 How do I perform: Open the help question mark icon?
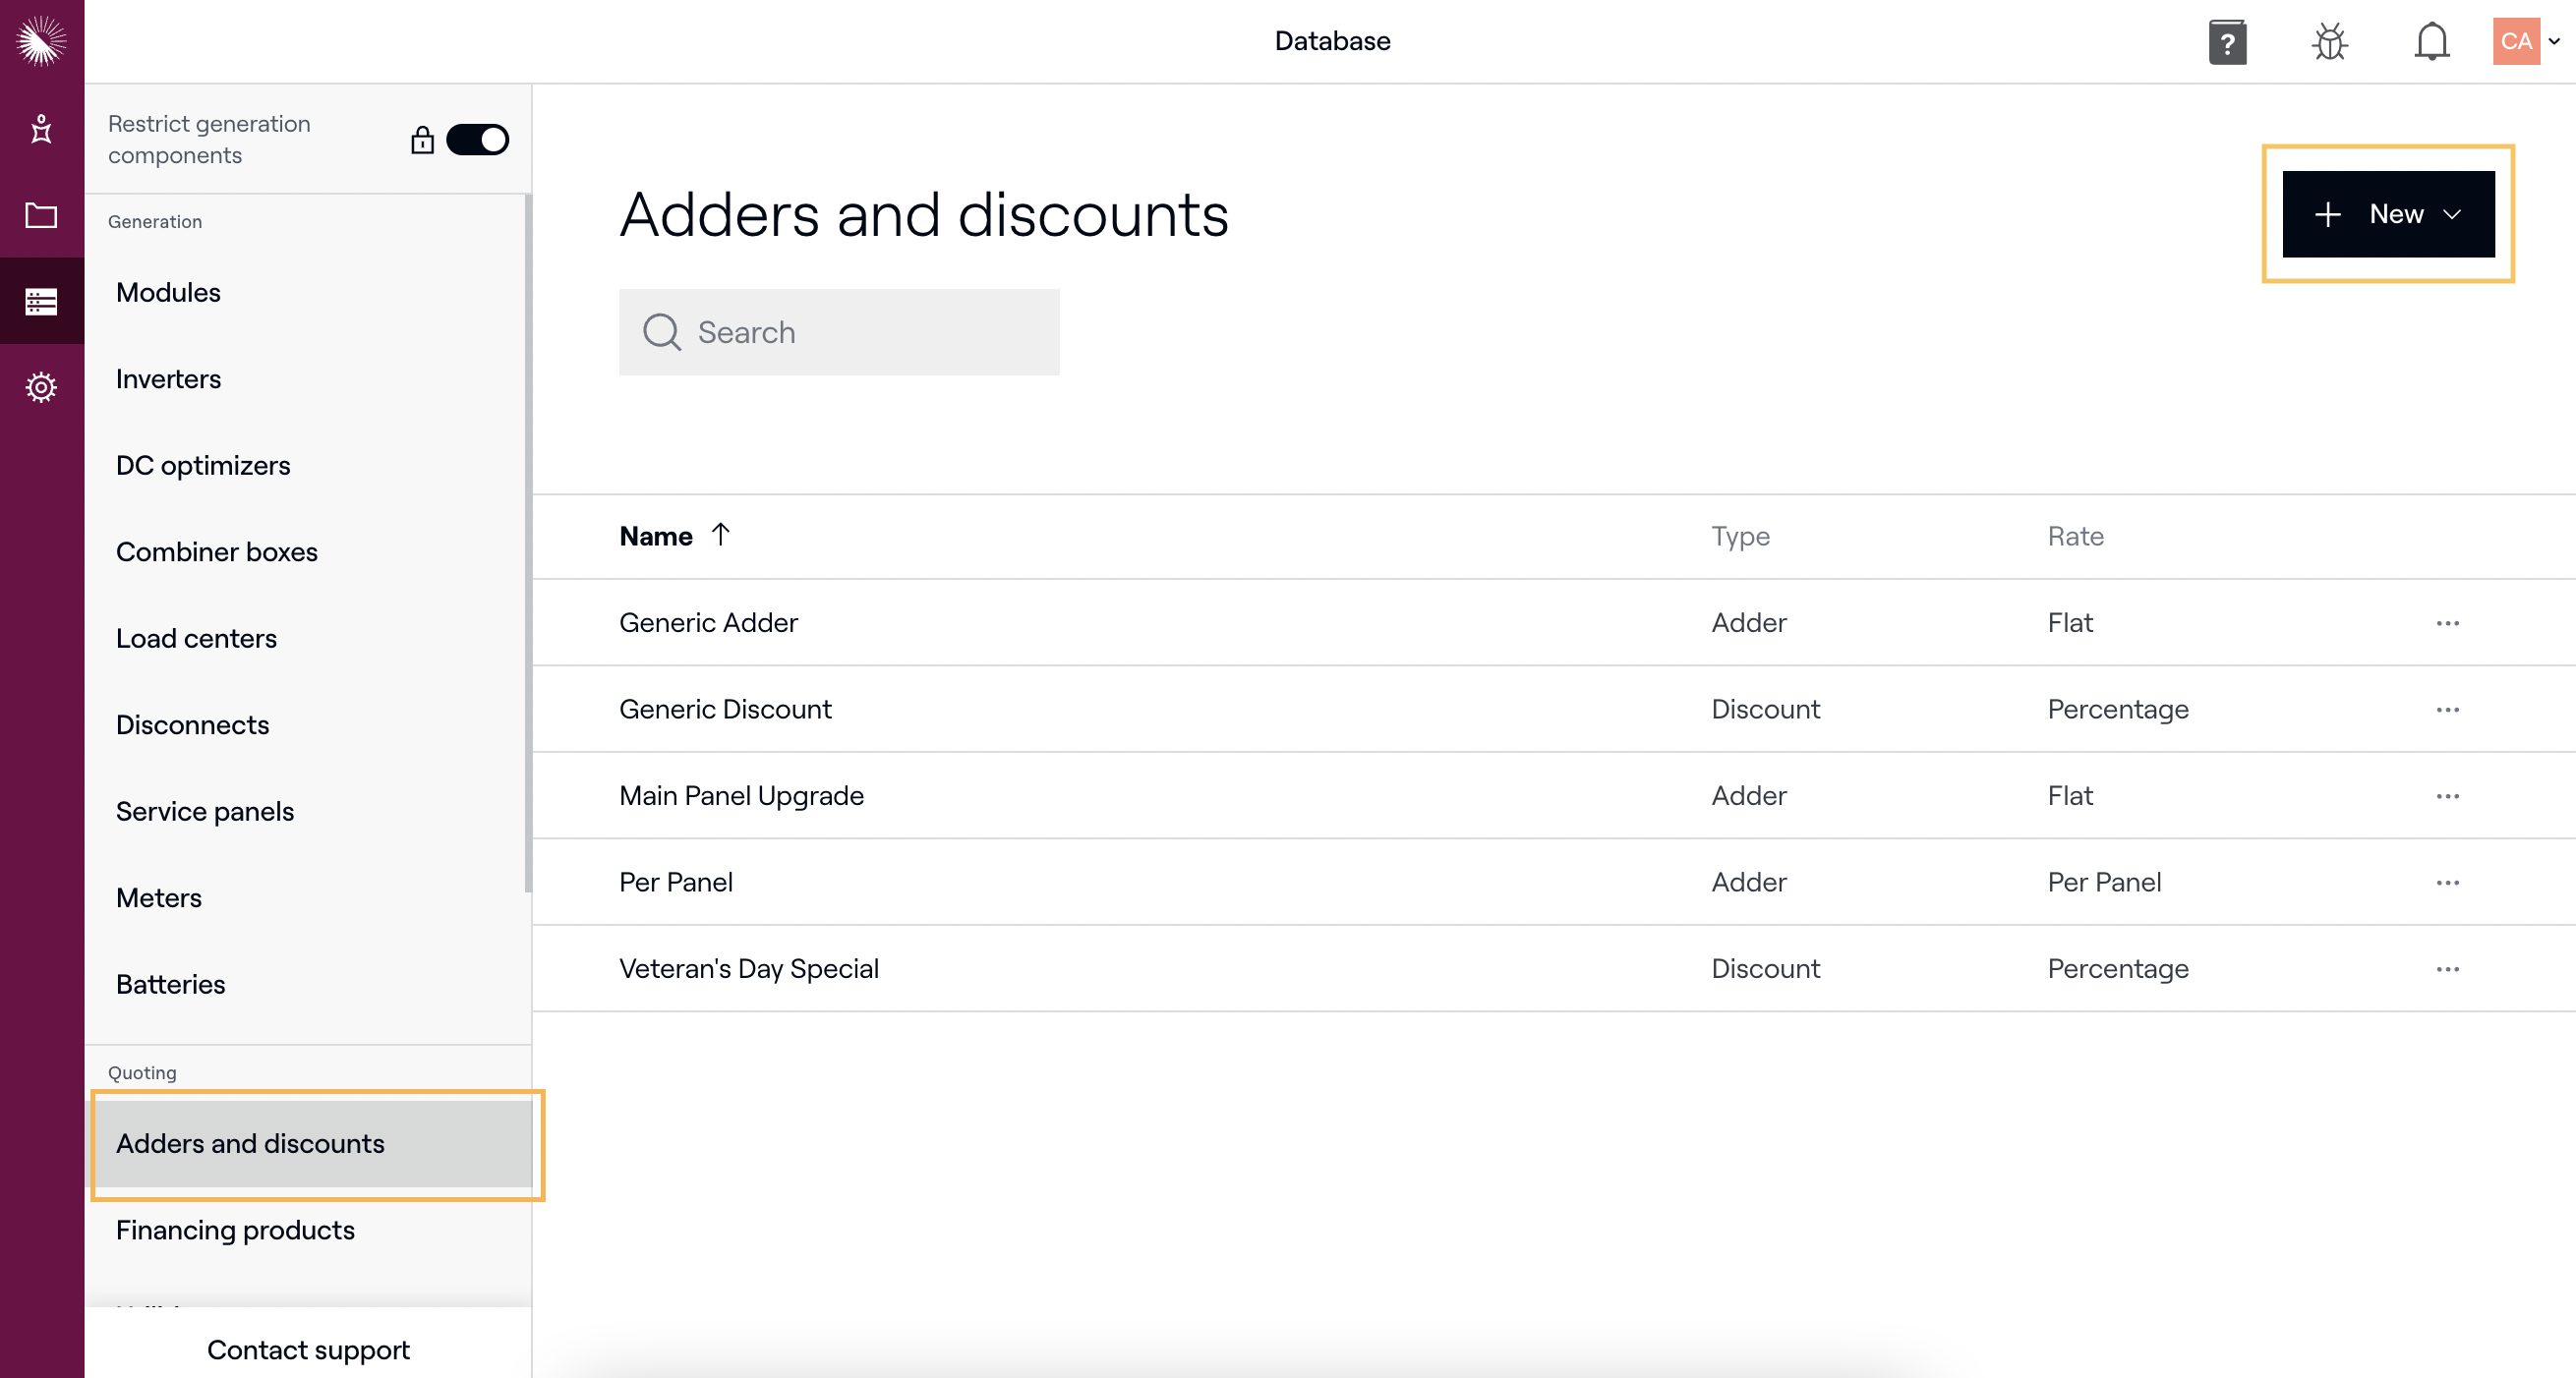[x=2227, y=42]
